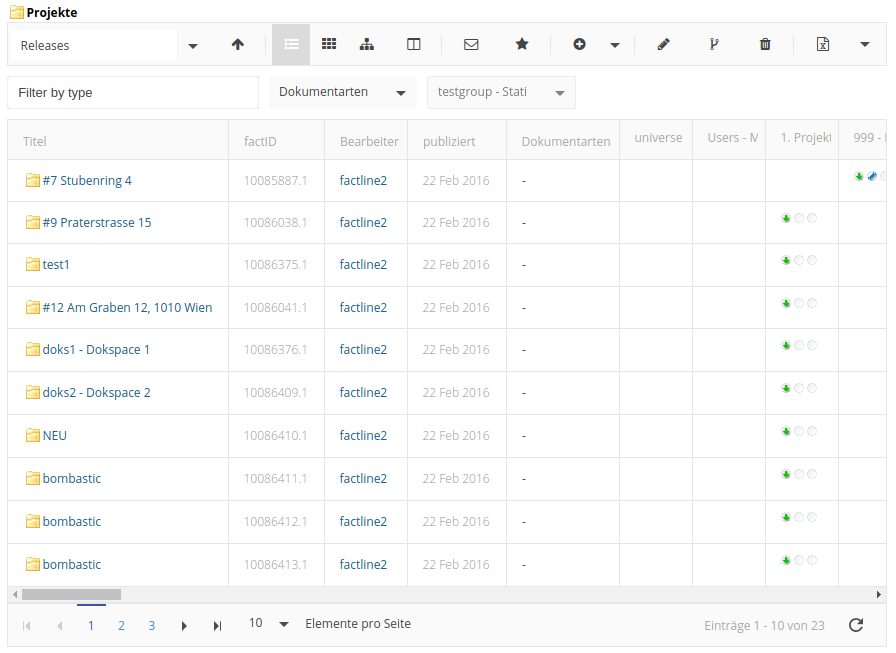Click the envelope mail icon

pyautogui.click(x=471, y=45)
